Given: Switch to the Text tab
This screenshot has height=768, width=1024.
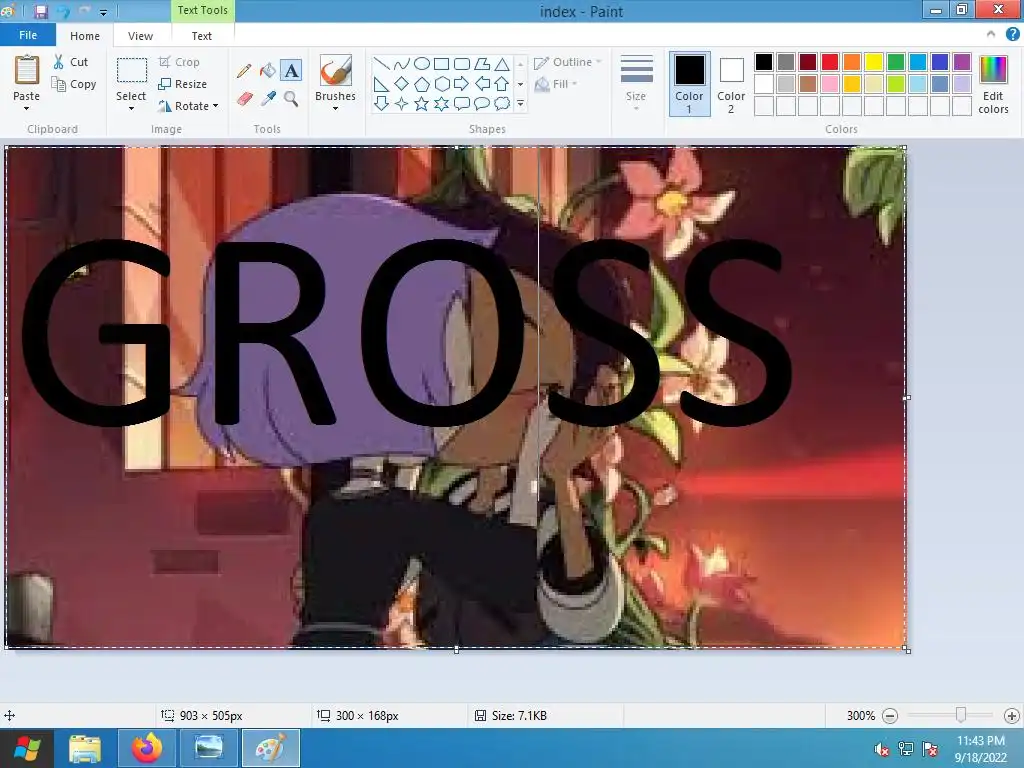Looking at the screenshot, I should point(202,36).
